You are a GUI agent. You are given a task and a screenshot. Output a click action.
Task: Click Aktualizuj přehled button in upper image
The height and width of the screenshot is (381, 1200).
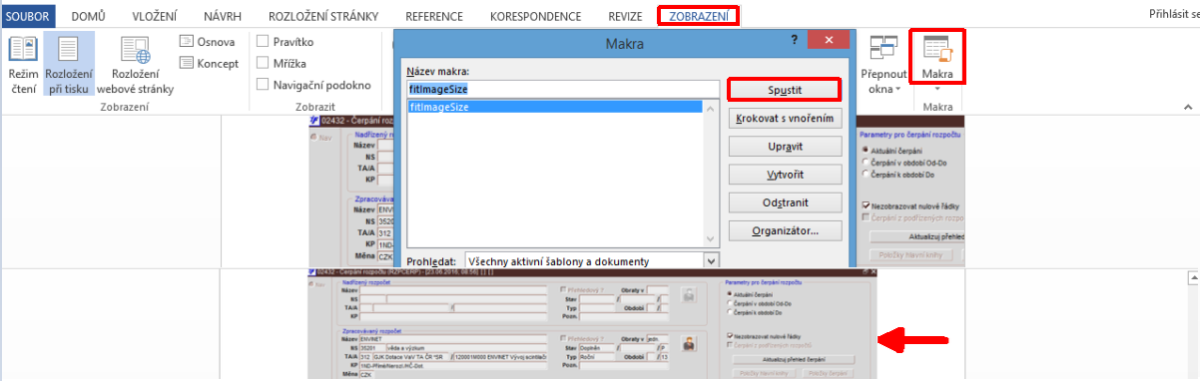[916, 237]
